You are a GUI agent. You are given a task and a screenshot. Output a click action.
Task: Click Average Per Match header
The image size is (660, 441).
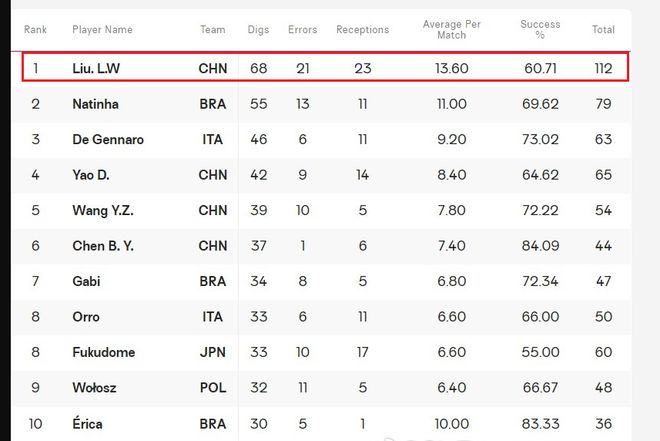pos(451,29)
